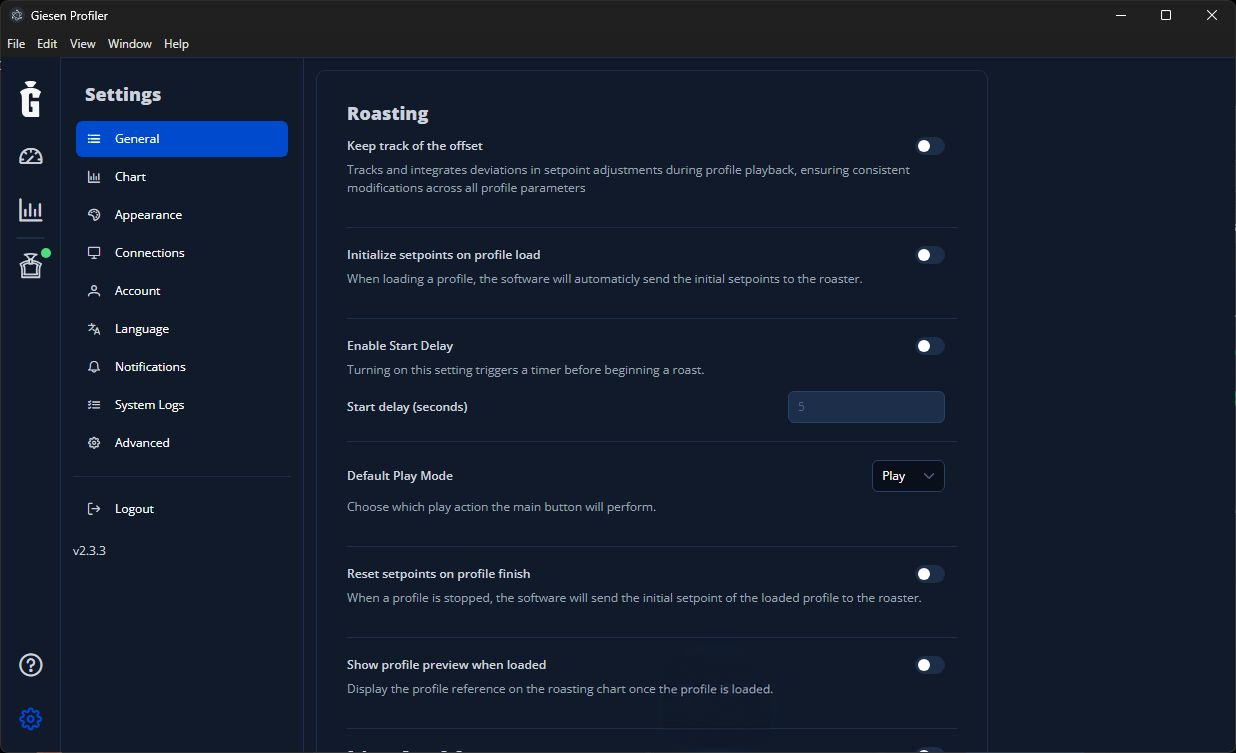The height and width of the screenshot is (753, 1236).
Task: Click the version text v2.3.3
Action: click(89, 551)
